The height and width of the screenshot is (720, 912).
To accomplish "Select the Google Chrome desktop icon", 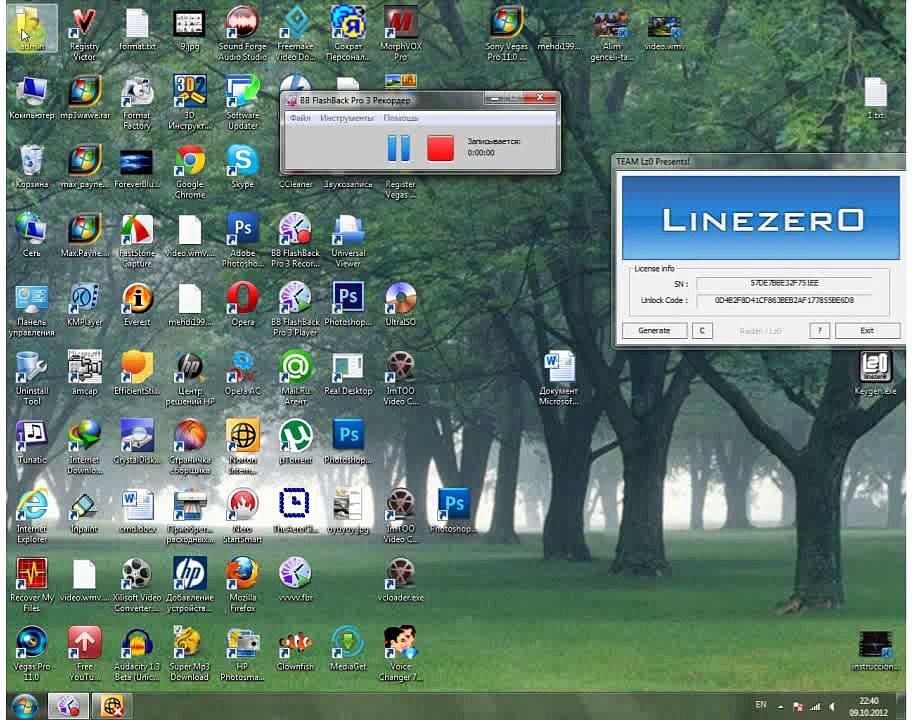I will tap(190, 173).
